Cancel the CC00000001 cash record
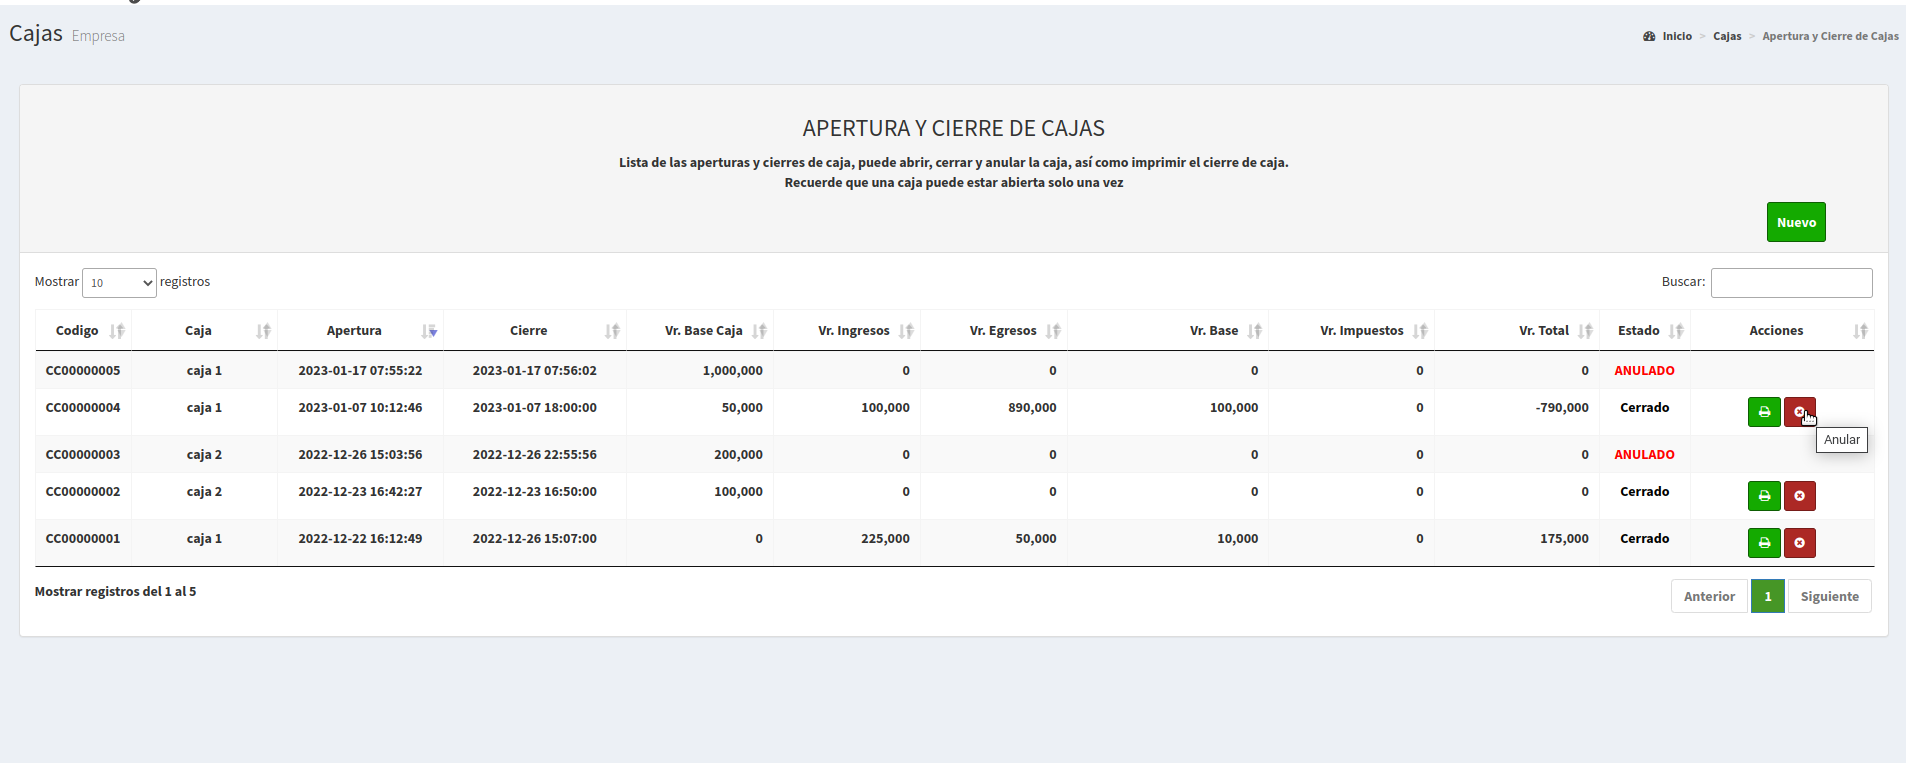 (x=1799, y=543)
